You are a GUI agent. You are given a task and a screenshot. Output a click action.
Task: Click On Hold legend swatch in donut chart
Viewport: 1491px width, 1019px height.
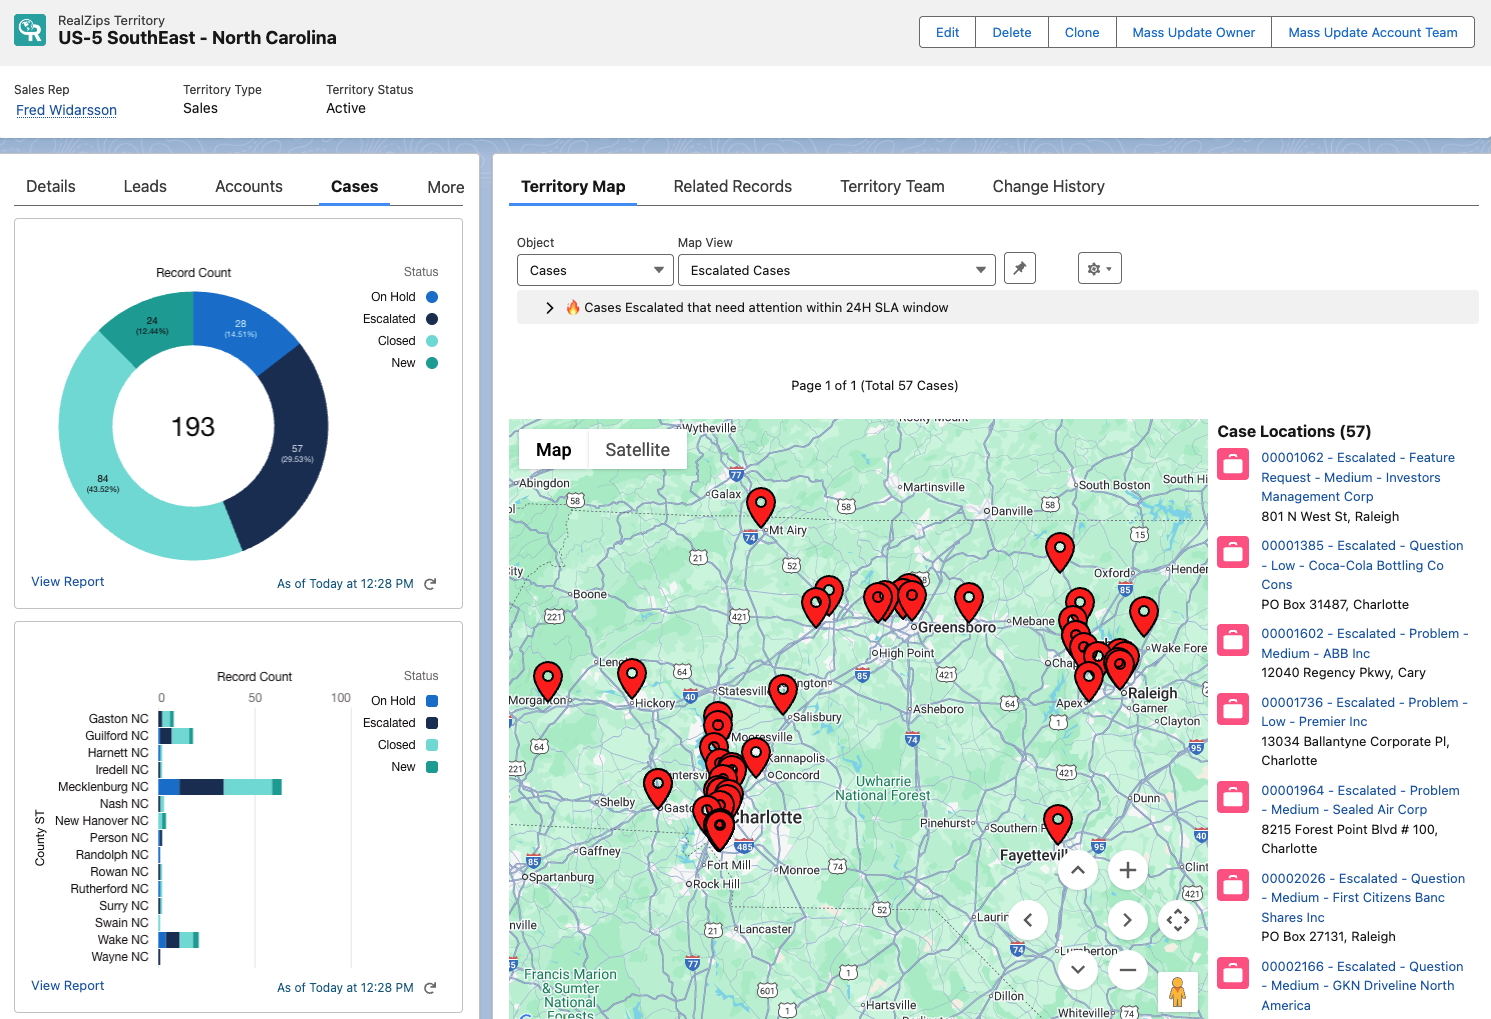[432, 297]
